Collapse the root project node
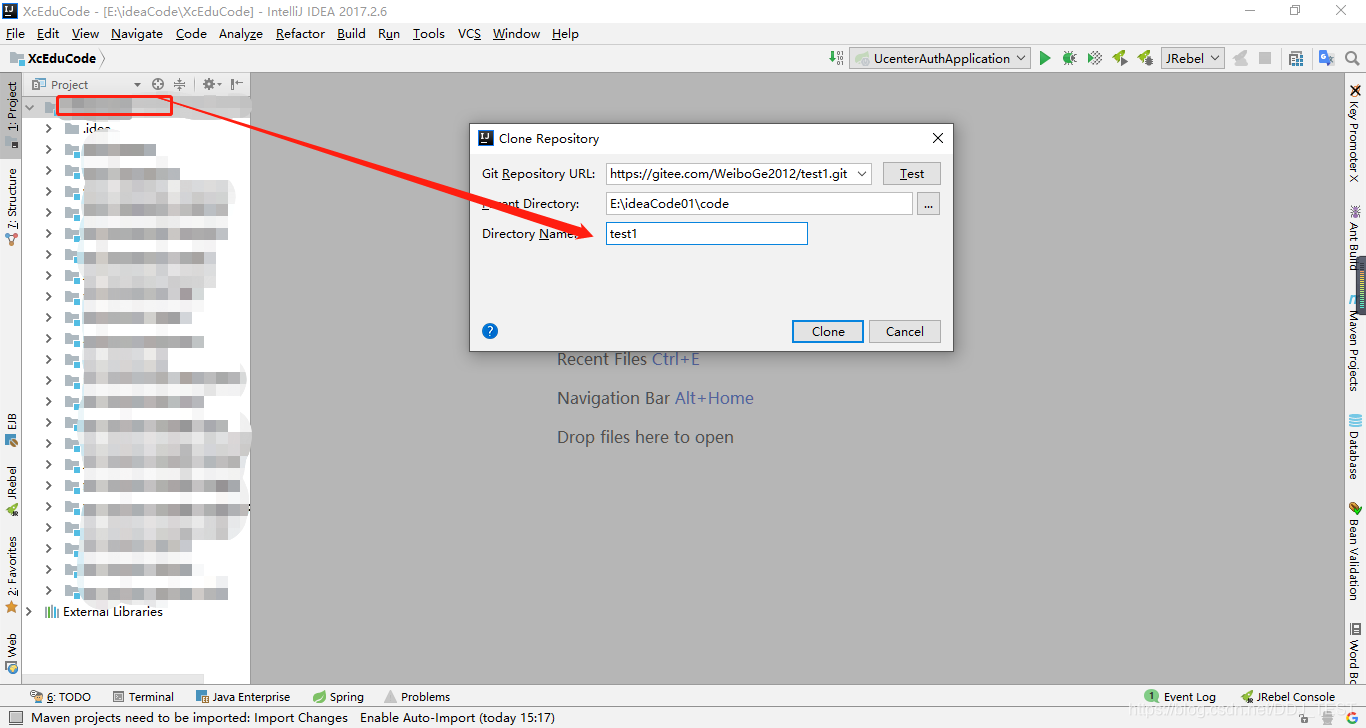Screen dimensions: 1366x728 pos(29,107)
